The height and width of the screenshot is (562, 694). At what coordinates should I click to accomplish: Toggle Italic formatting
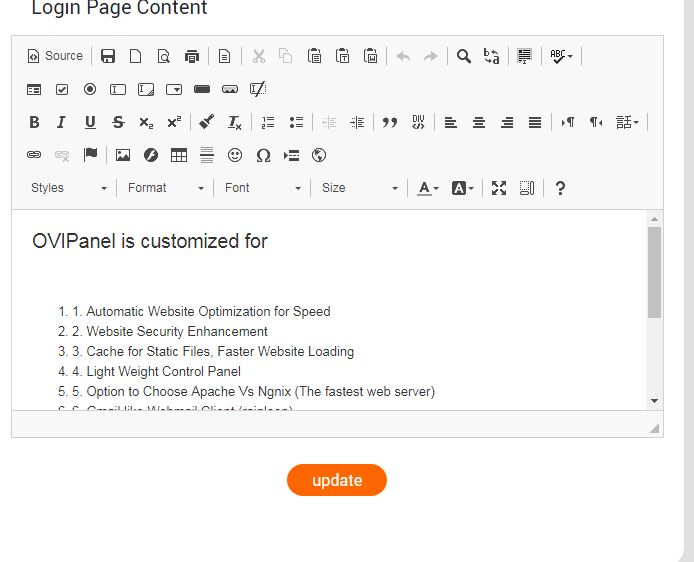[x=62, y=122]
